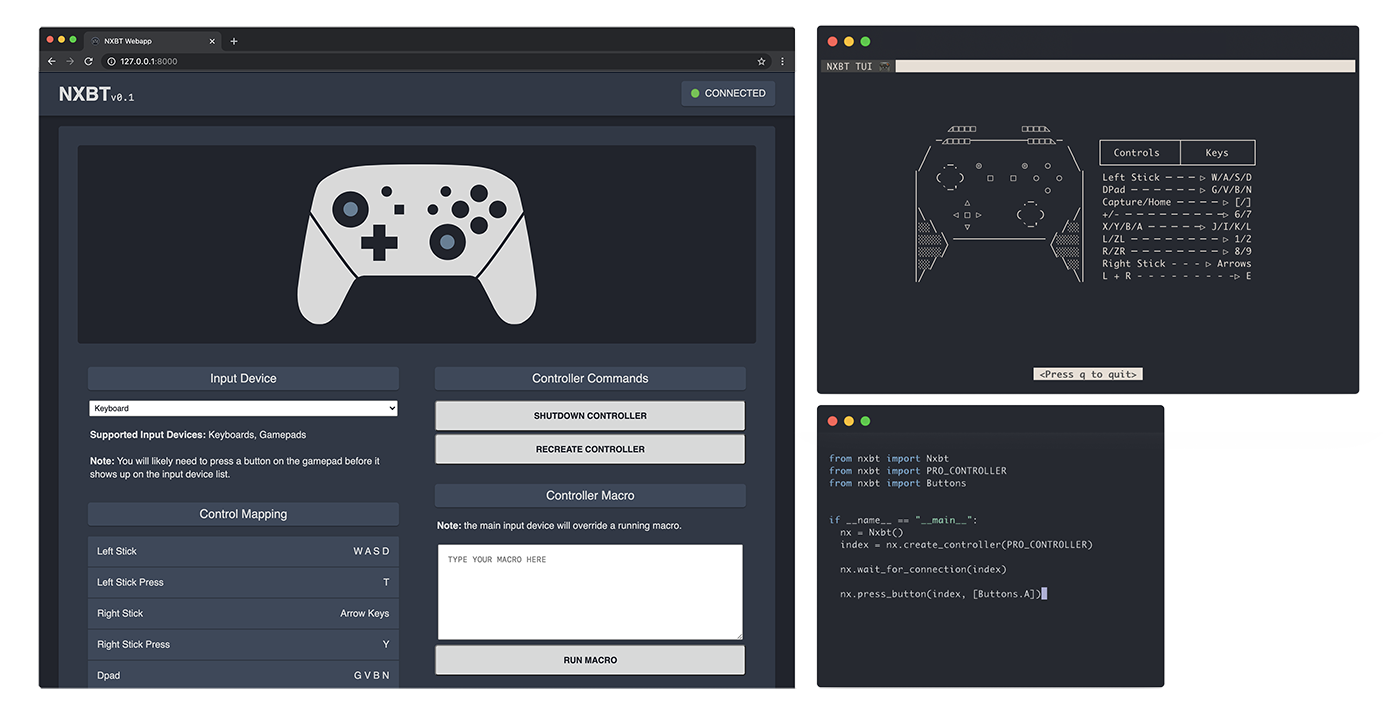Open the browser menu via three-dot icon
The width and height of the screenshot is (1400, 728).
(782, 60)
